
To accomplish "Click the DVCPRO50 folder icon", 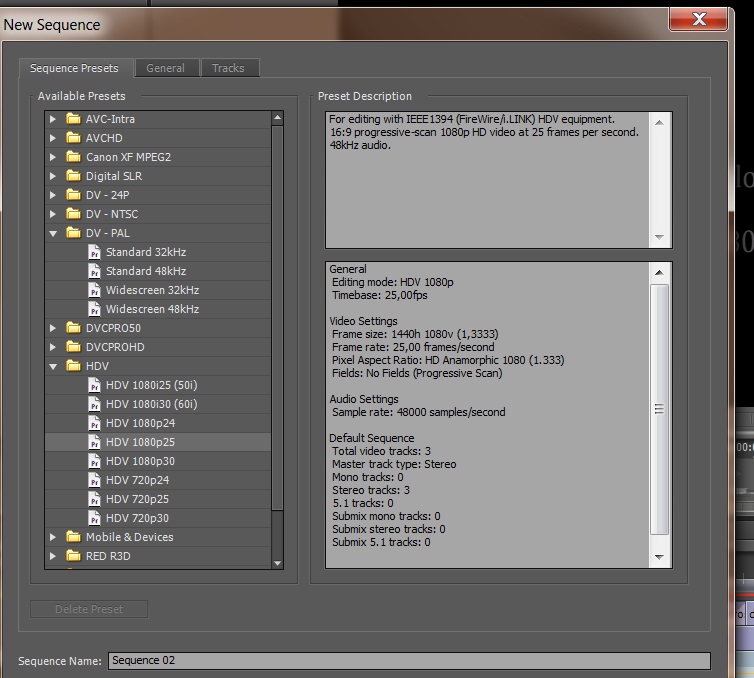I will (74, 327).
